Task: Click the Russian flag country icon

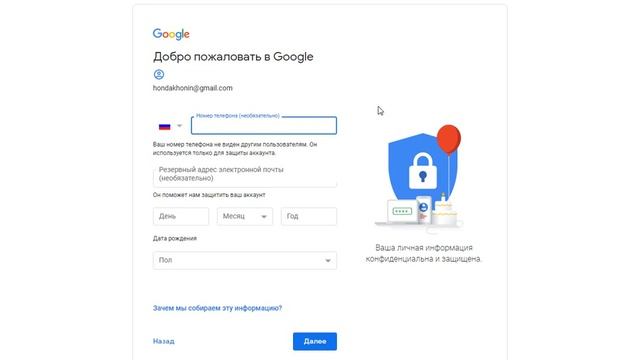Action: pos(164,127)
